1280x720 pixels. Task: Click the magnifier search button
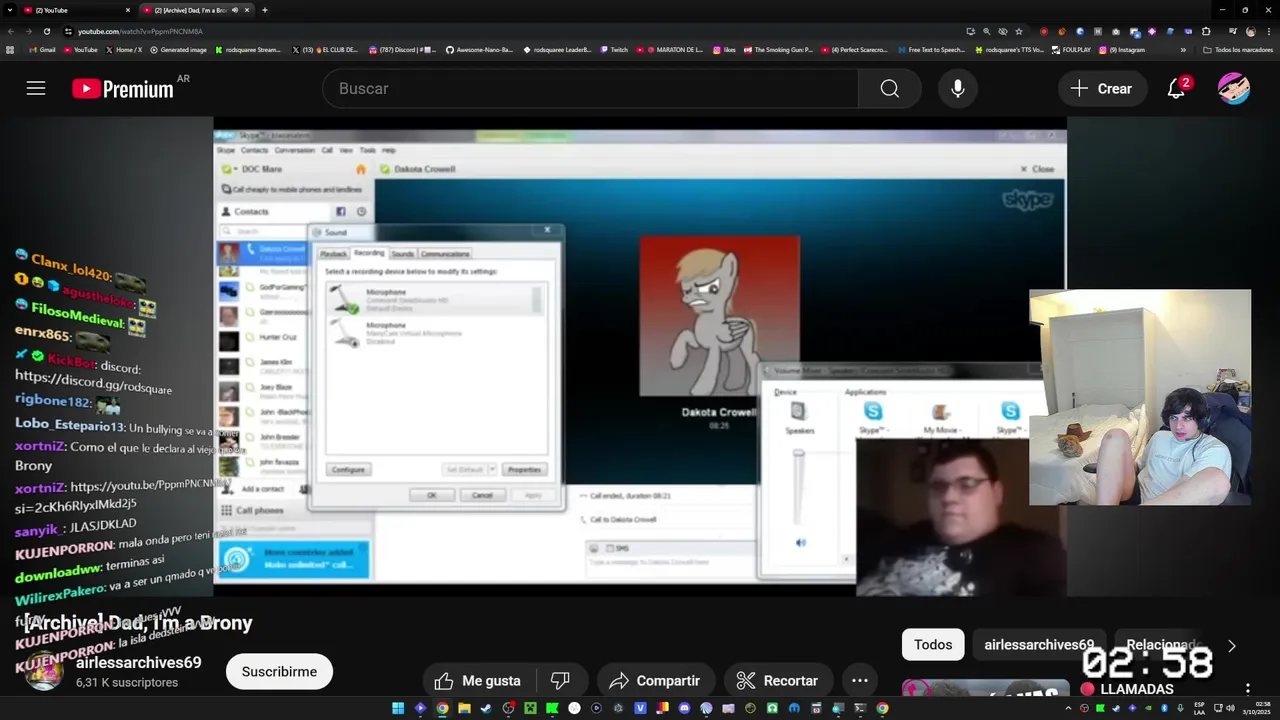[889, 88]
